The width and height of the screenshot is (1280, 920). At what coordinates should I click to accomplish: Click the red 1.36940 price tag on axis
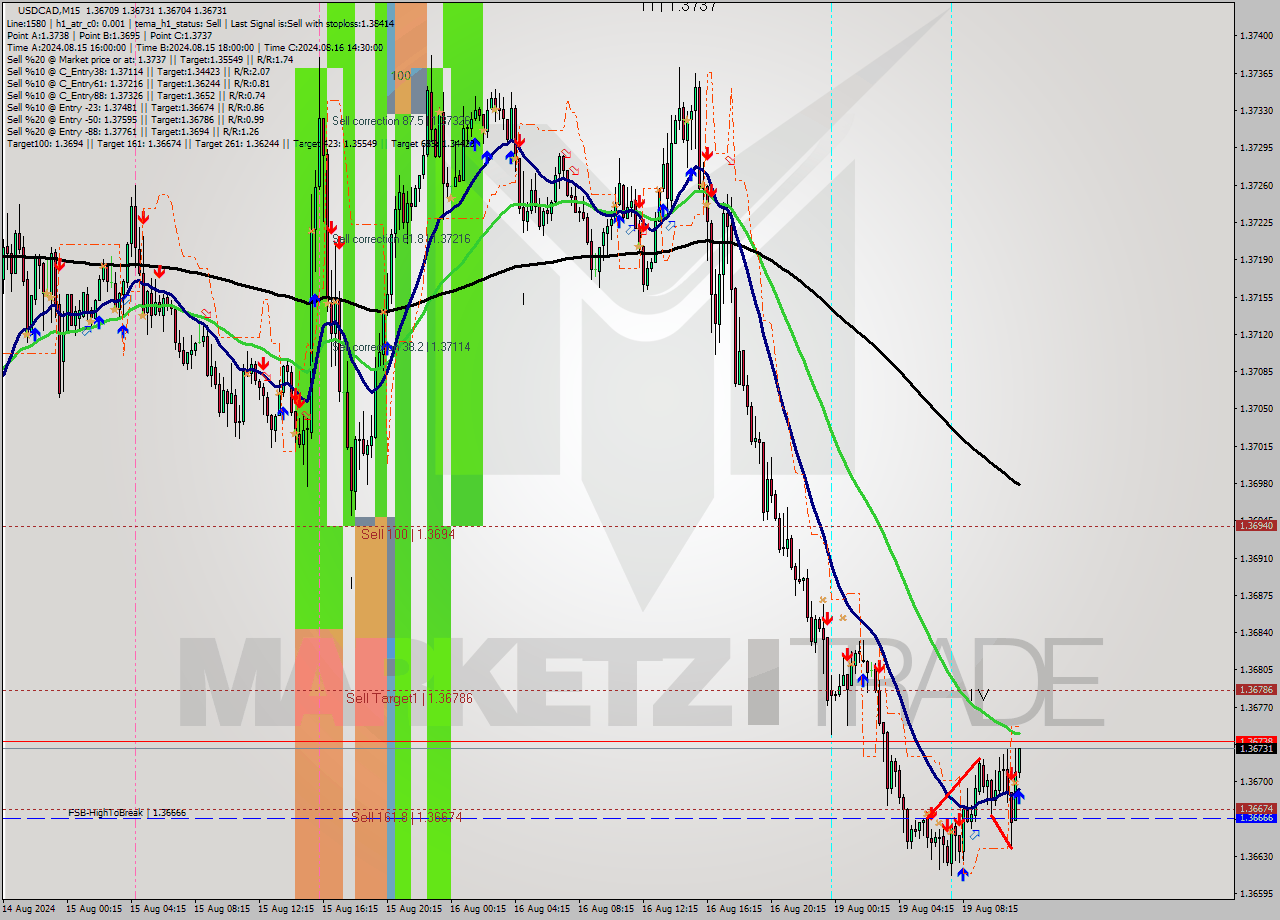(1255, 525)
